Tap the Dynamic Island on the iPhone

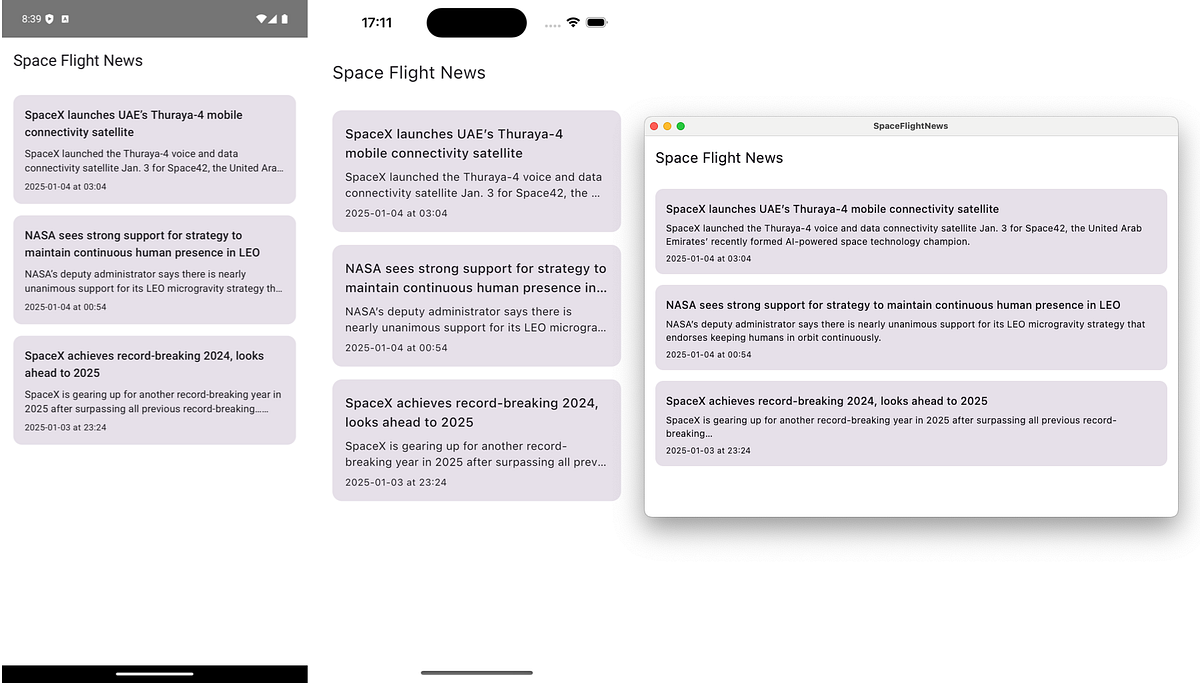(476, 22)
